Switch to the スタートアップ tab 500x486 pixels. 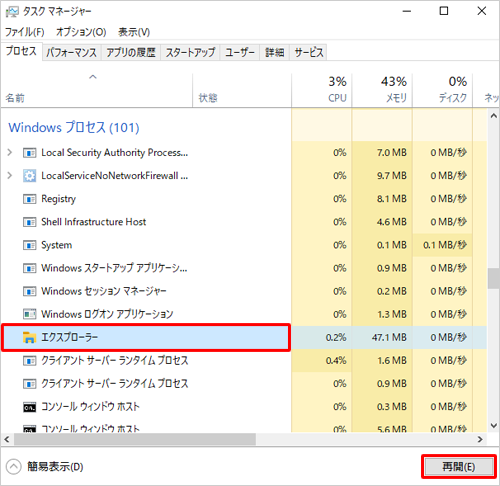190,52
